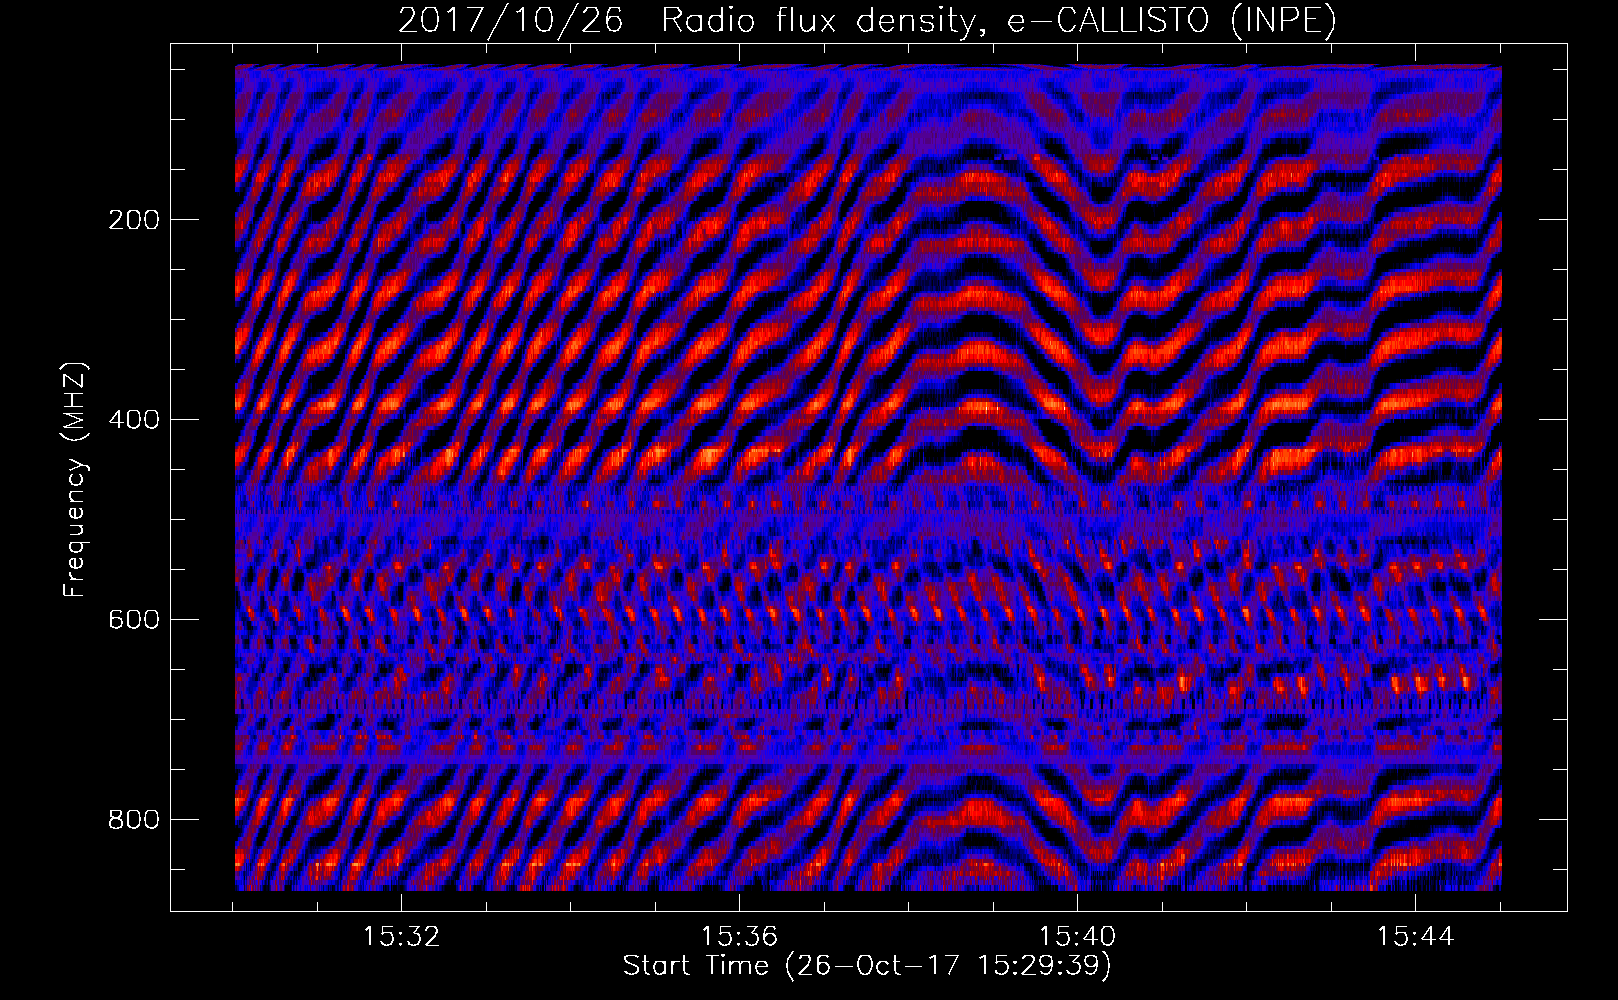Click the 800 frequency tick label
This screenshot has width=1618, height=1000.
click(133, 820)
